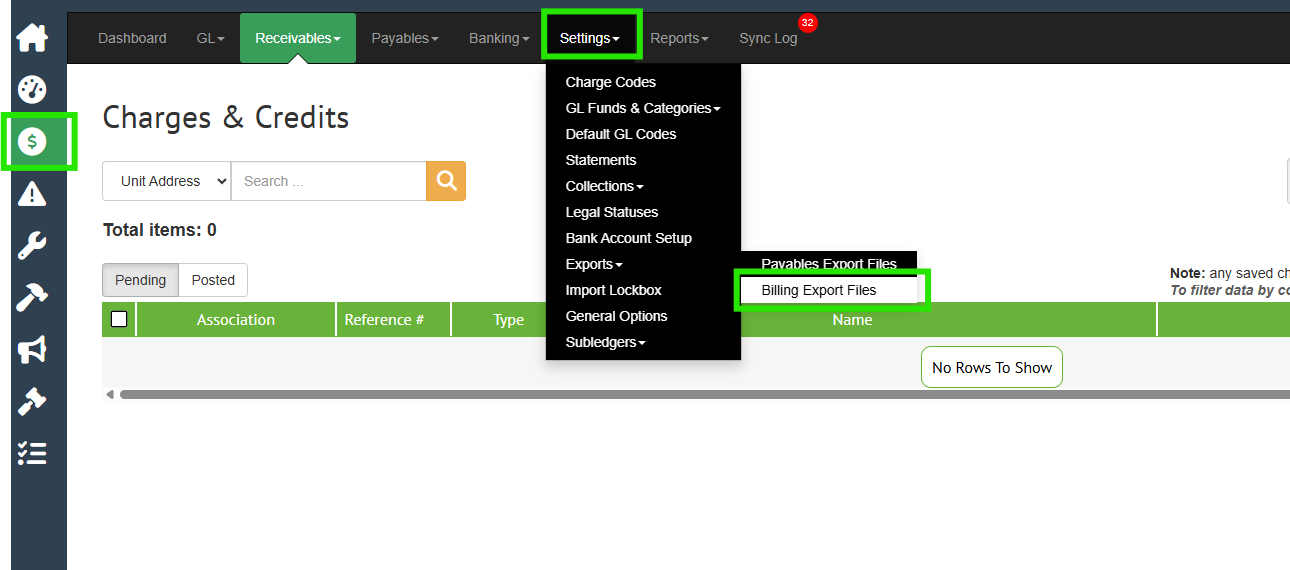Open the gauge dashboard sidebar icon

click(x=32, y=90)
